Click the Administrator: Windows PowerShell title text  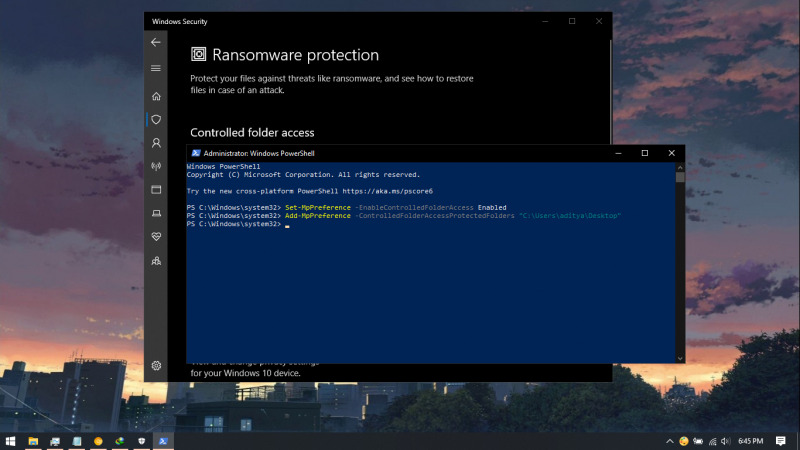259,153
